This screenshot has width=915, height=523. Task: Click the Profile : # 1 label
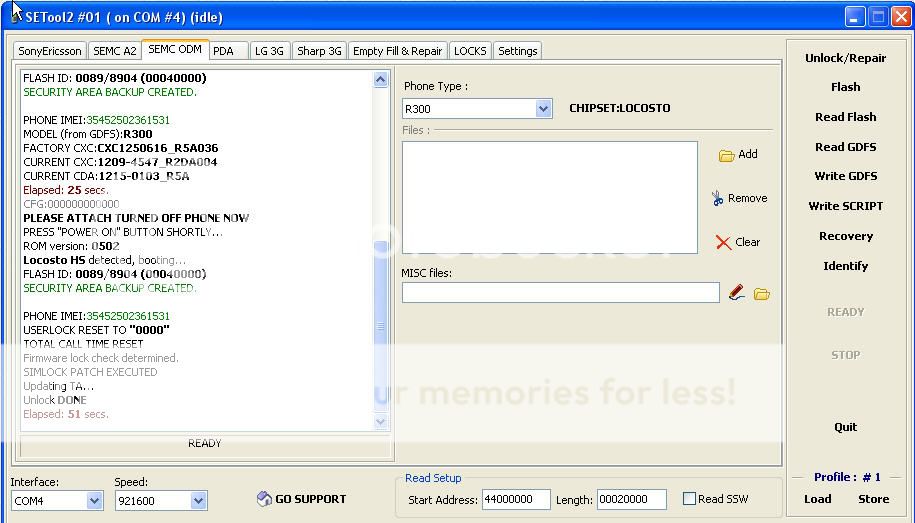click(847, 477)
